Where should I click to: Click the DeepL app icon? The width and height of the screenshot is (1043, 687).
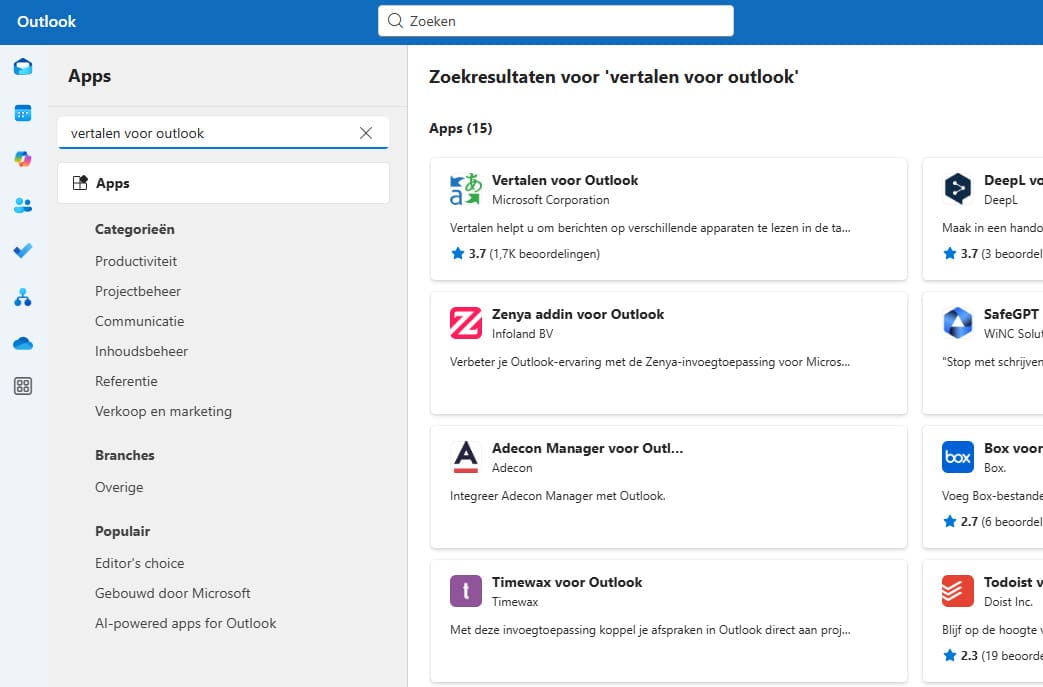[x=958, y=188]
